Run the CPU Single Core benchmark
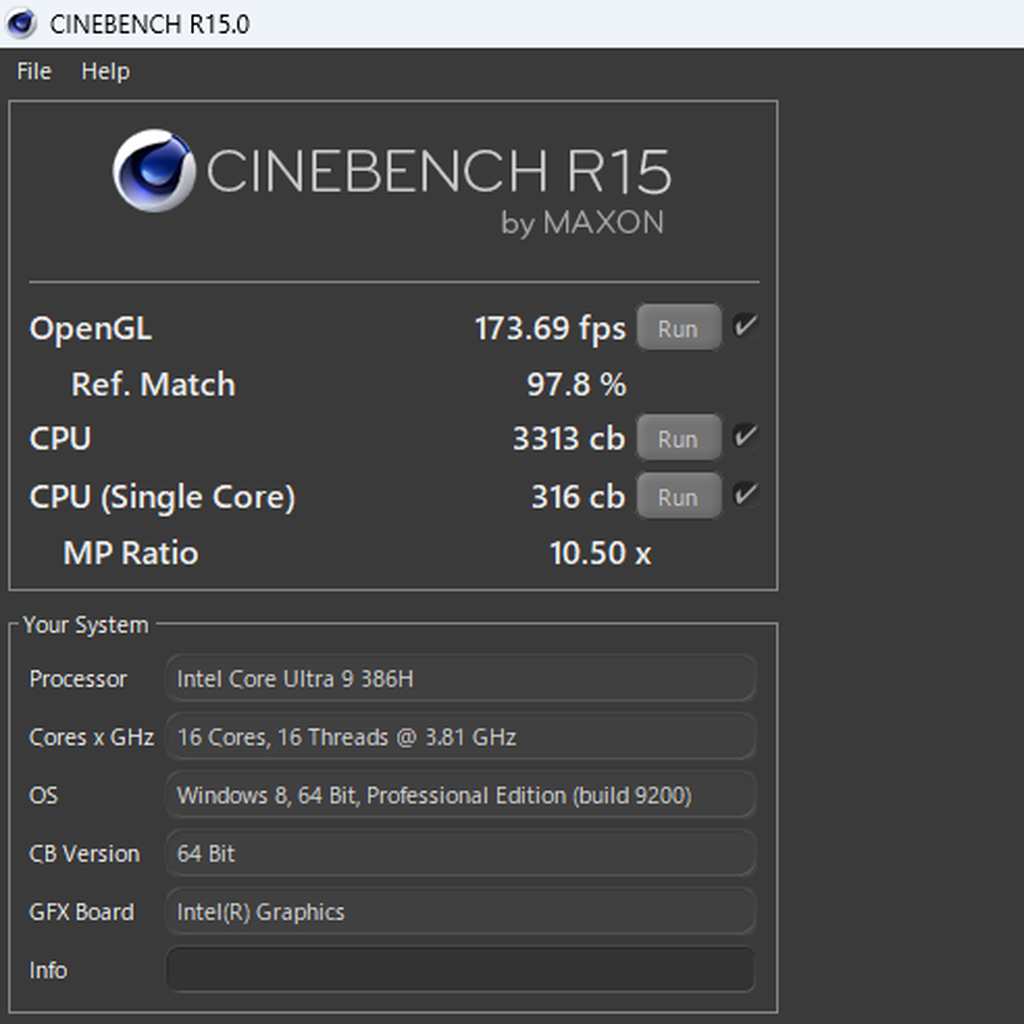Viewport: 1024px width, 1024px height. click(679, 496)
